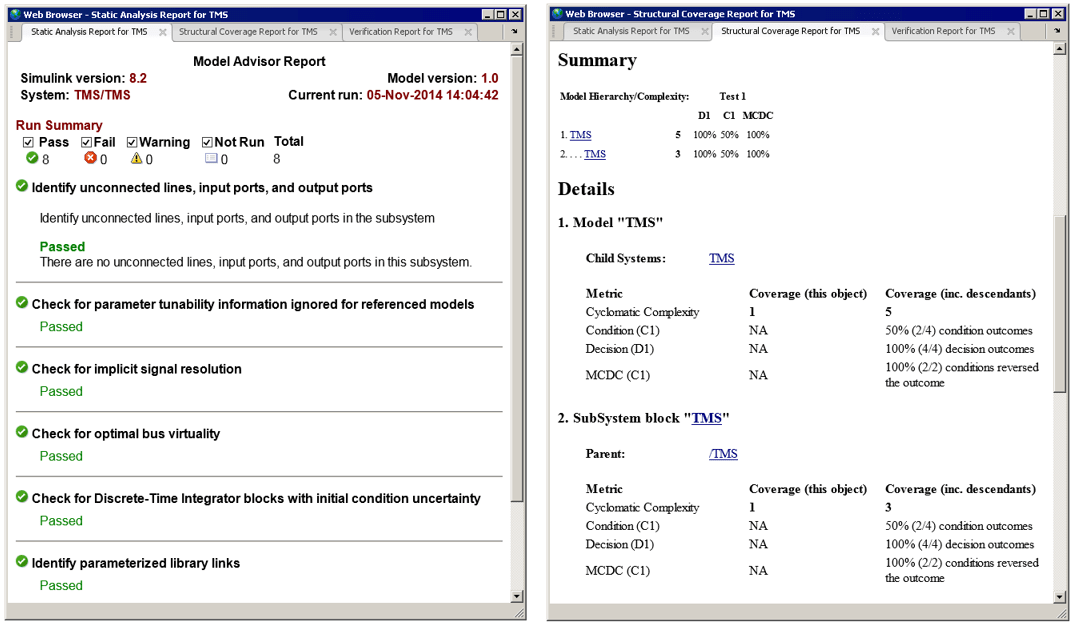The width and height of the screenshot is (1072, 624).
Task: Close the Static Analysis Report tab in left window
Action: click(162, 32)
